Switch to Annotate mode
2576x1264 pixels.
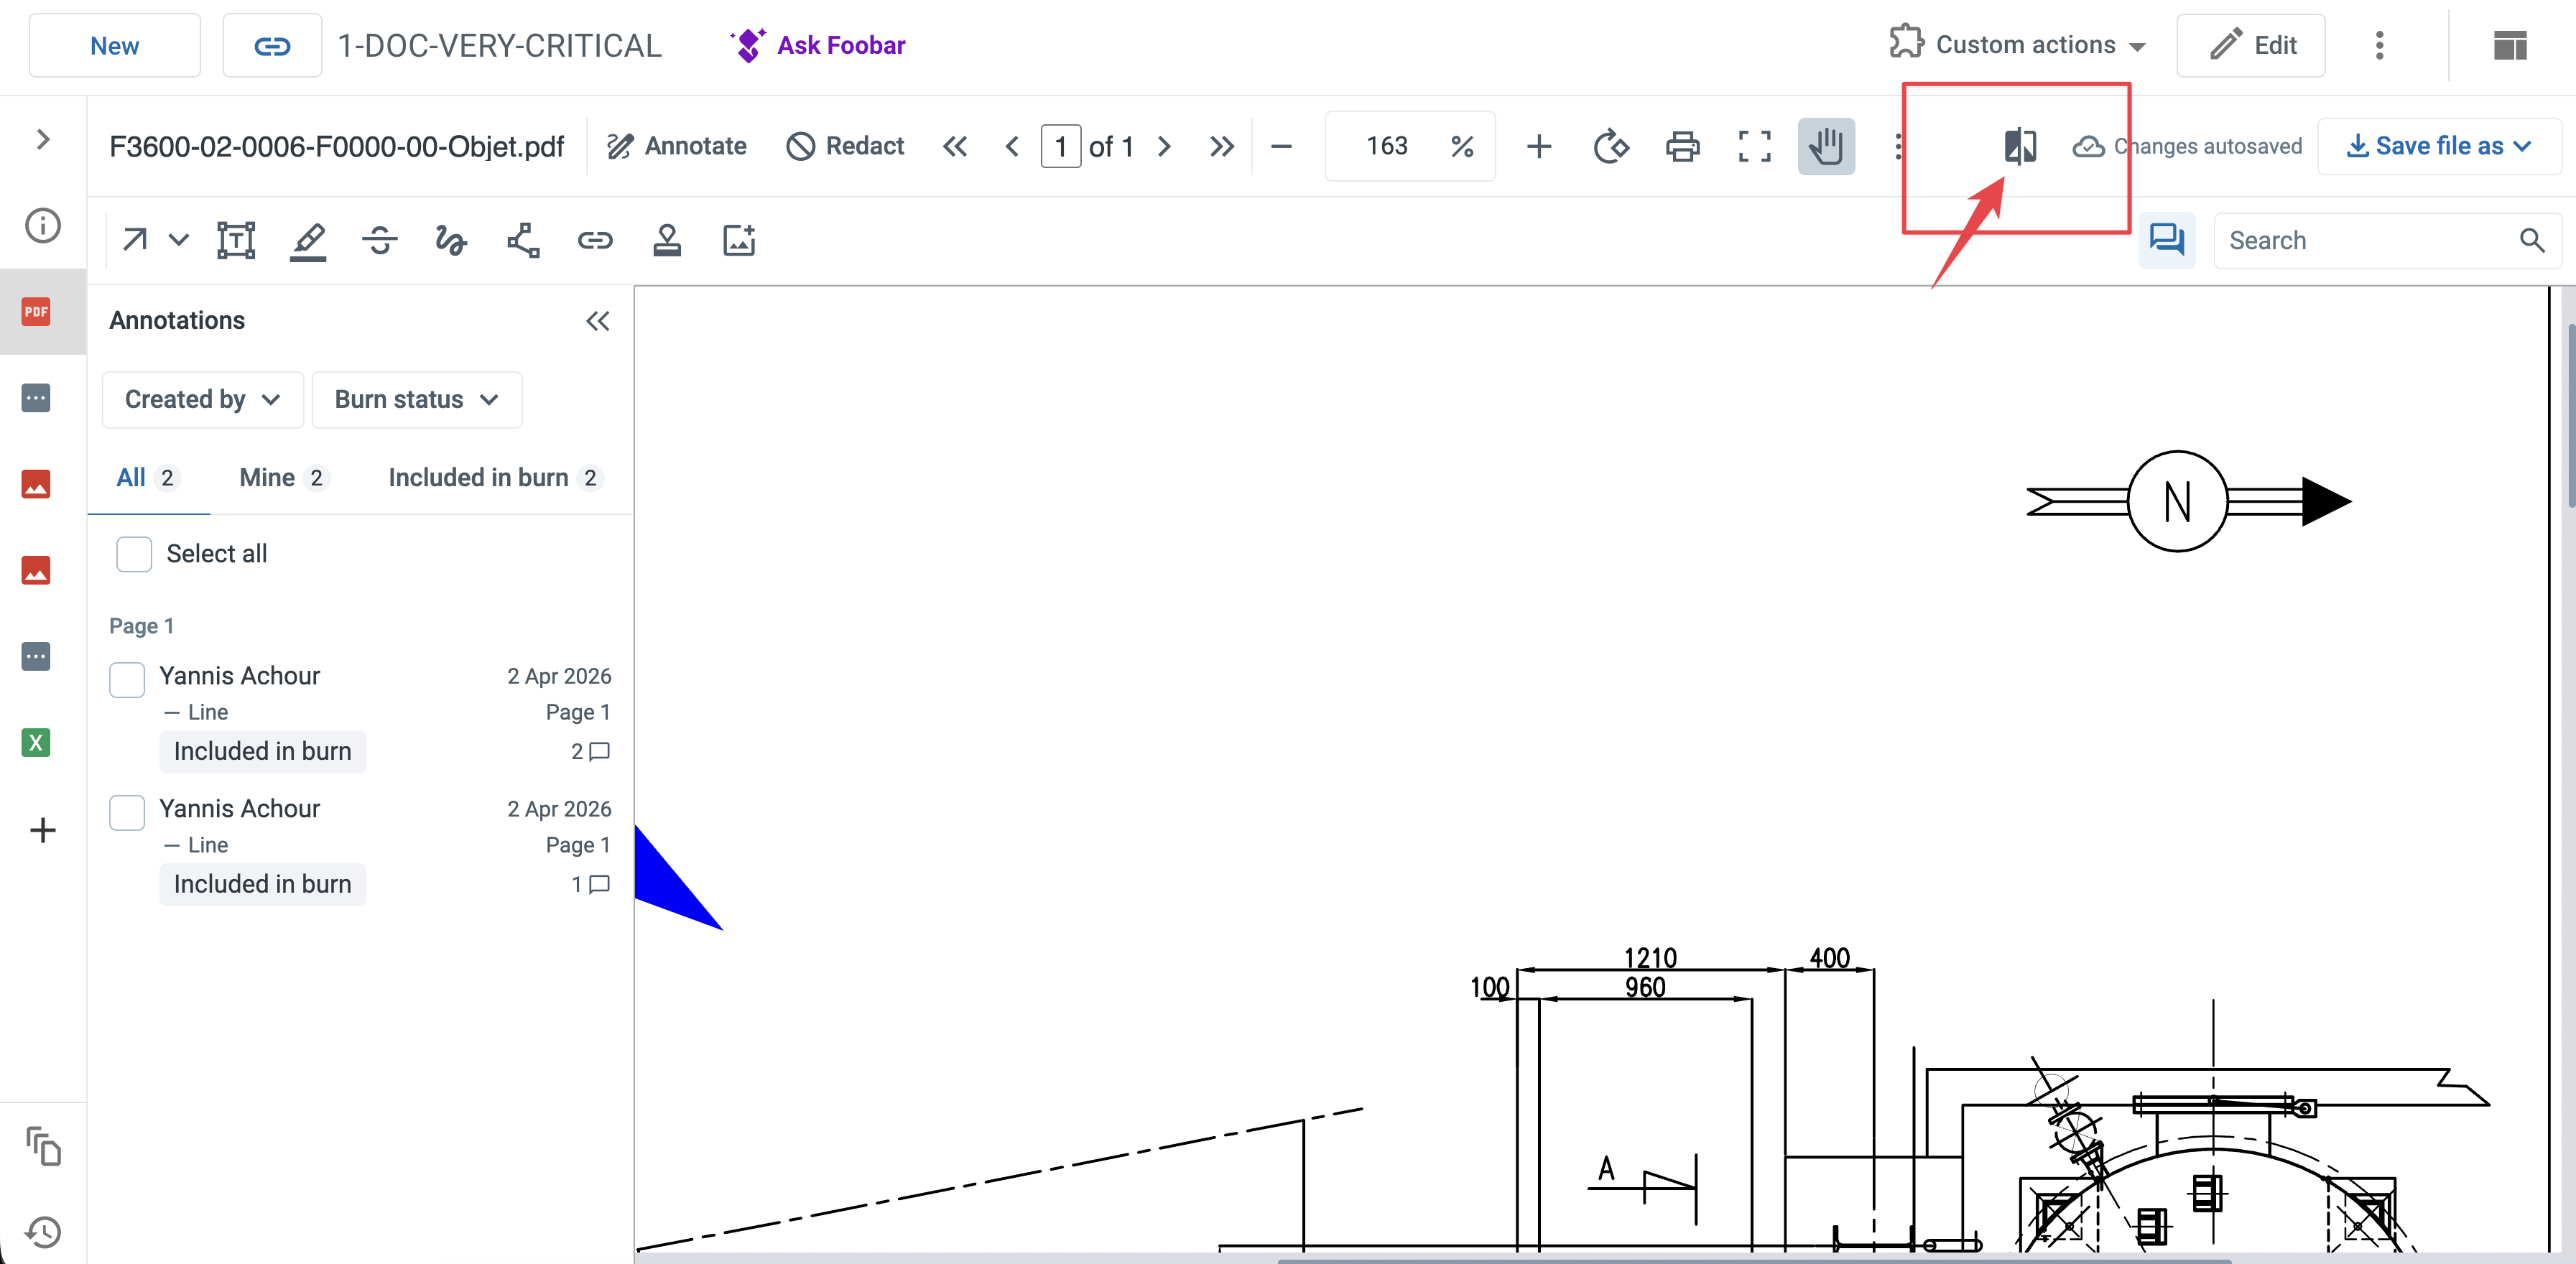tap(676, 146)
